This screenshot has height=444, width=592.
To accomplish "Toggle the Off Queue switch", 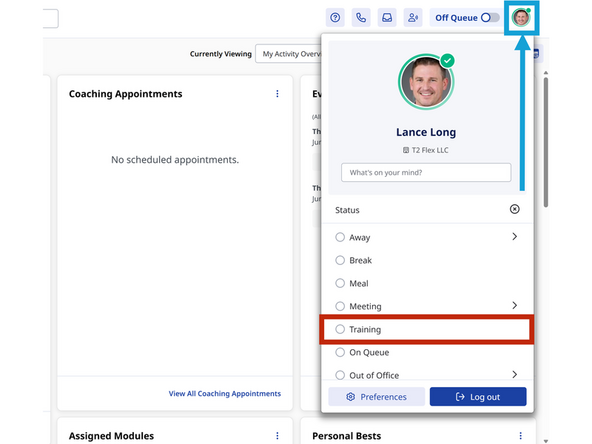I will click(490, 18).
